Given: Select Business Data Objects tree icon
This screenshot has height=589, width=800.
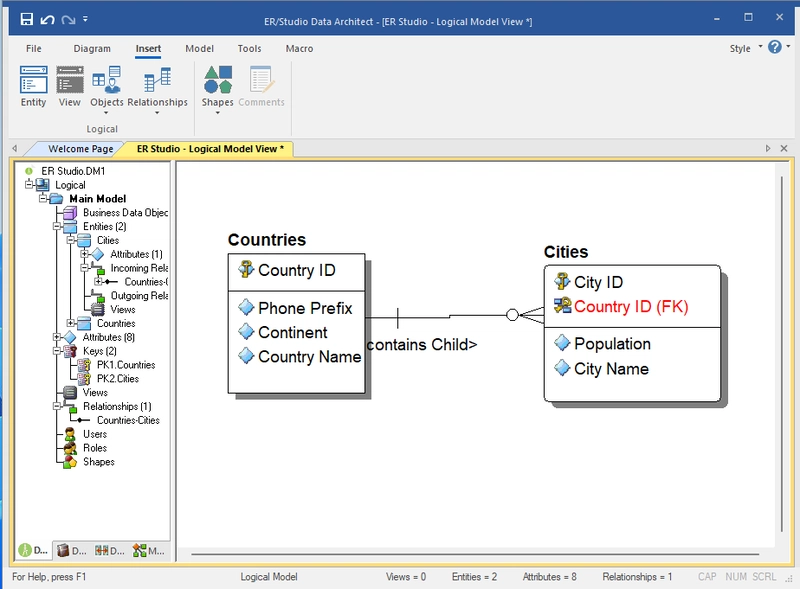Looking at the screenshot, I should pyautogui.click(x=70, y=212).
